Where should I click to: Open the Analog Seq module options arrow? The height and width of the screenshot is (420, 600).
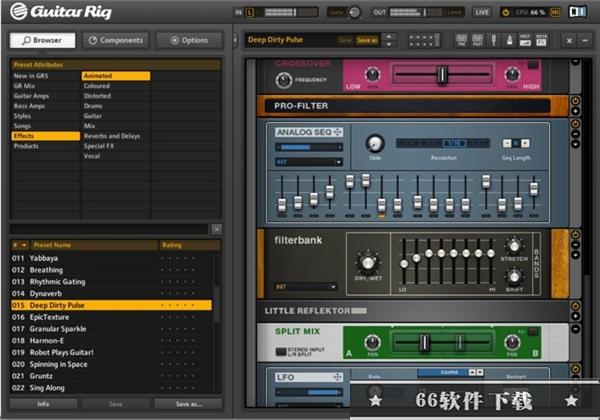(x=575, y=144)
